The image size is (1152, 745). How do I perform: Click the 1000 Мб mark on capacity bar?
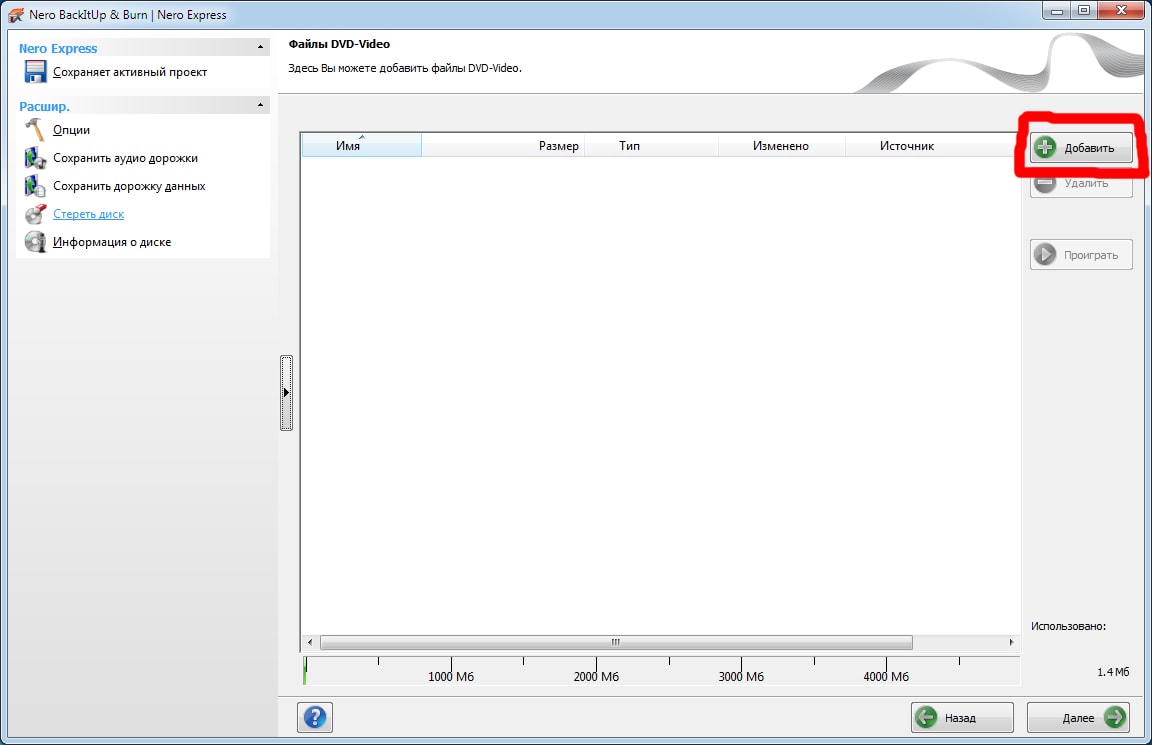451,676
